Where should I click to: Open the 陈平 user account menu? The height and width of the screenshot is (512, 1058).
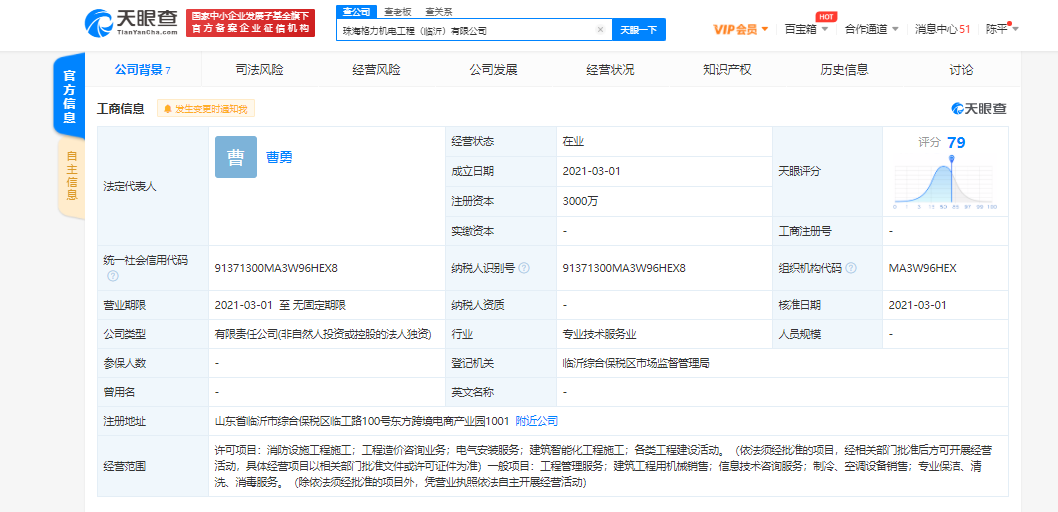point(1002,29)
